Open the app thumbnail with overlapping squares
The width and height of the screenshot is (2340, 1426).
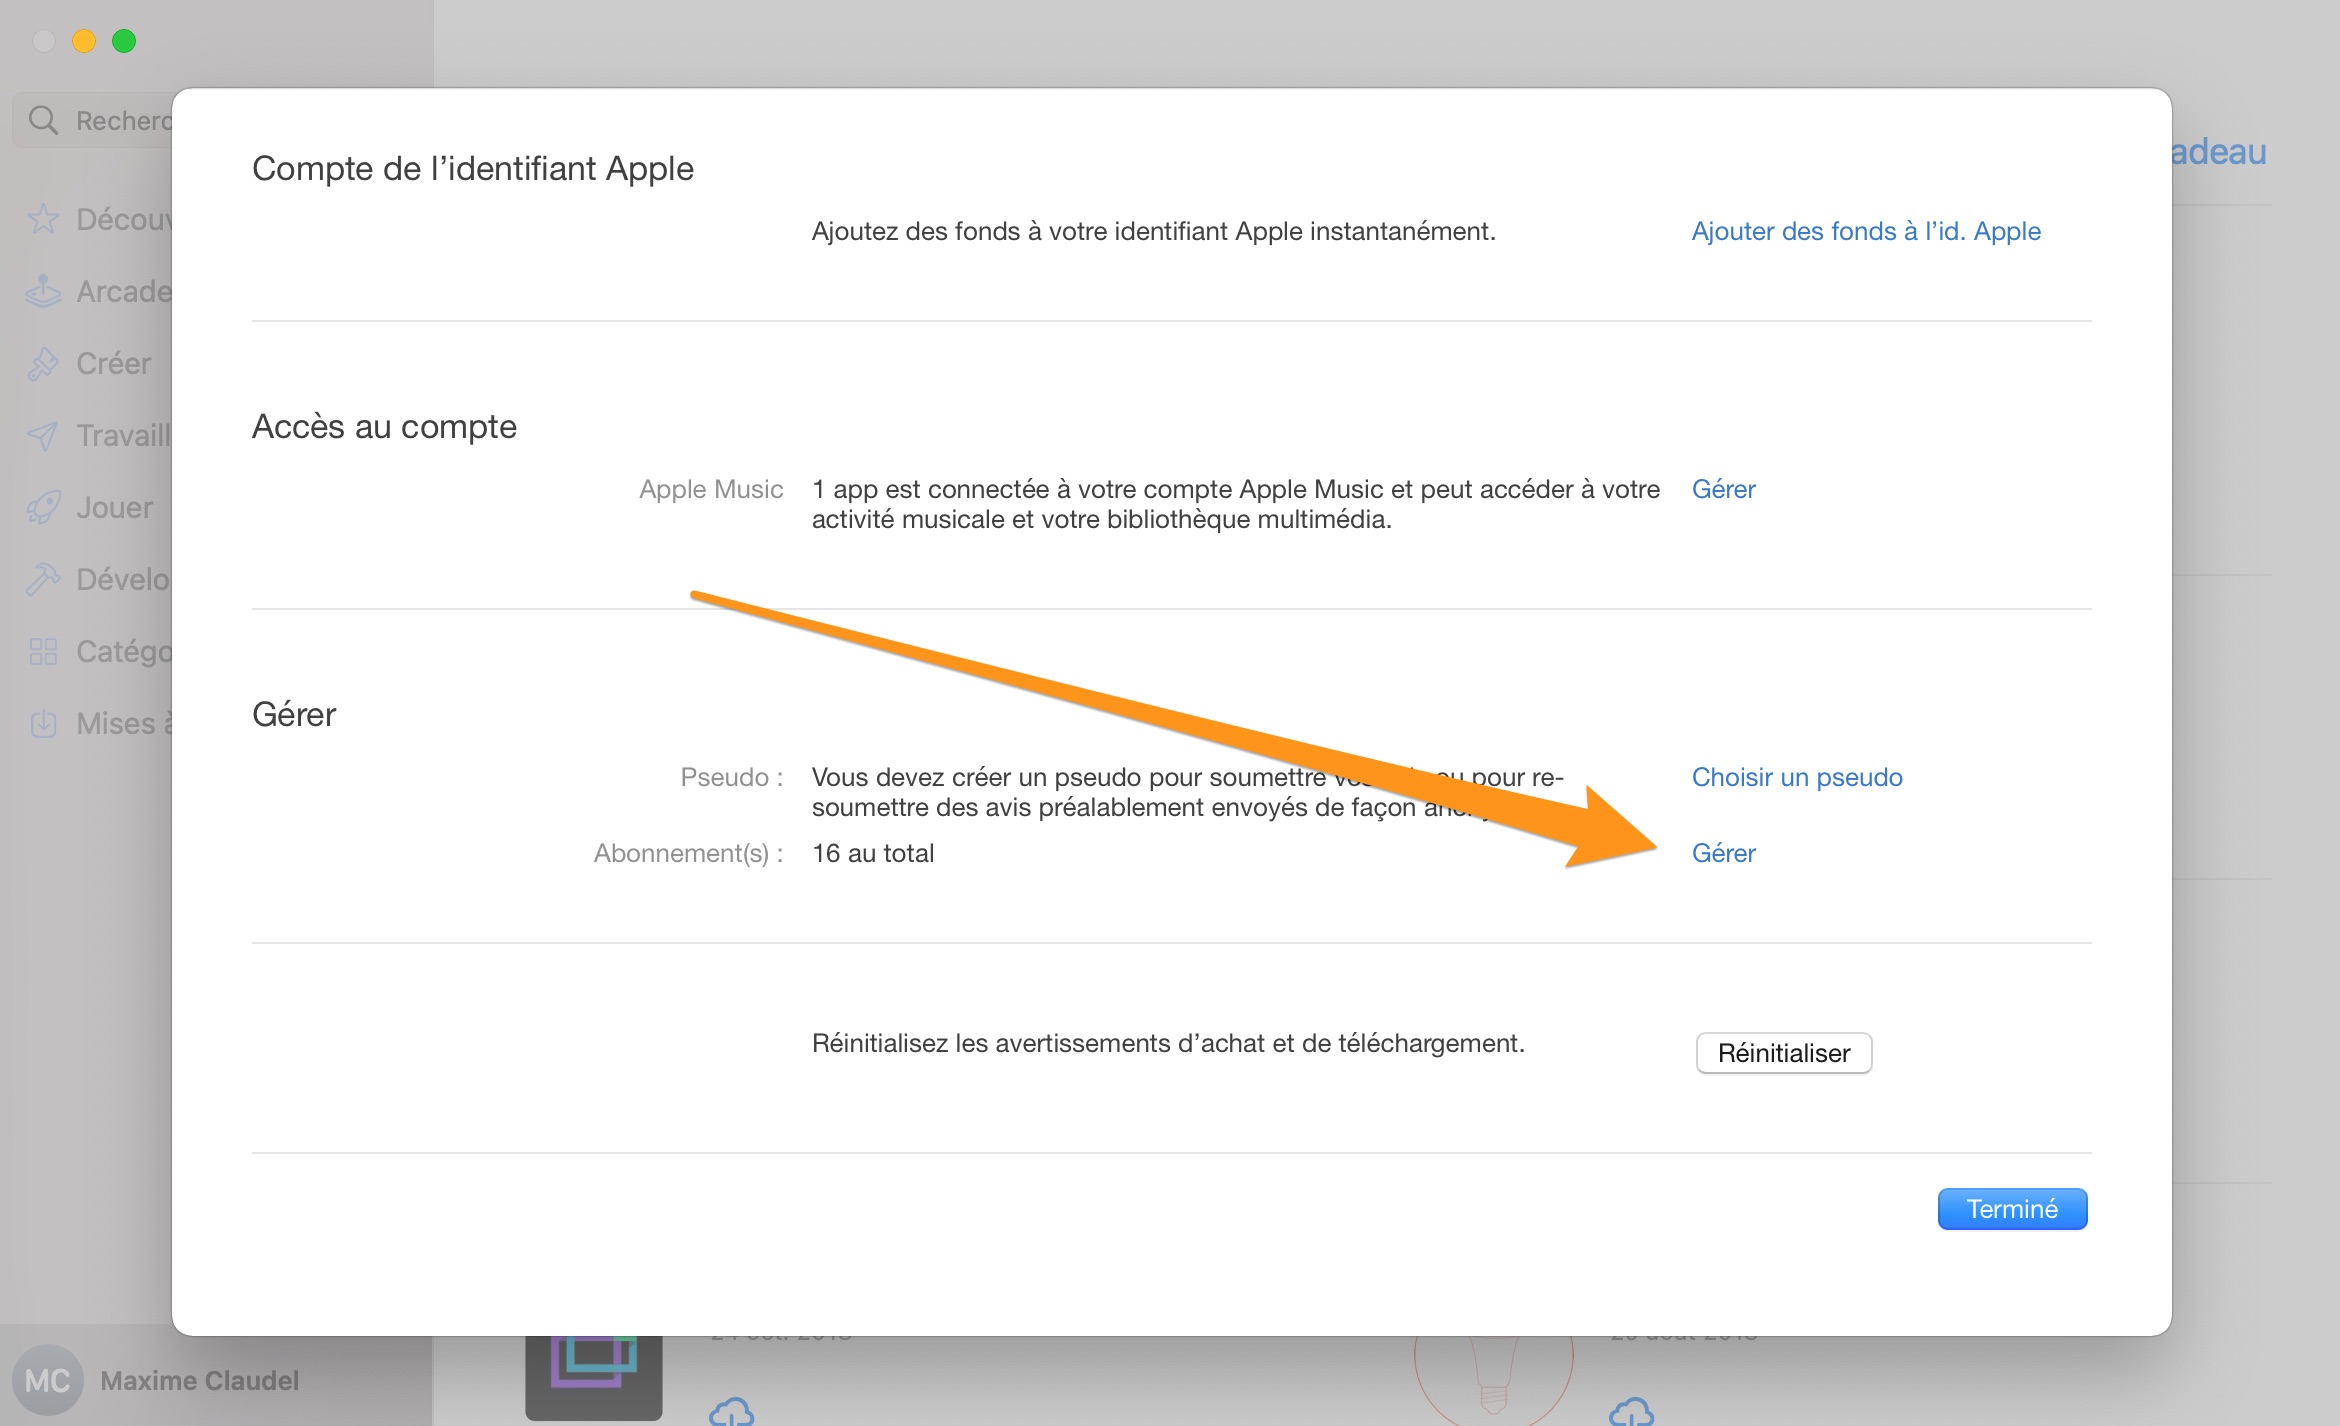(594, 1377)
